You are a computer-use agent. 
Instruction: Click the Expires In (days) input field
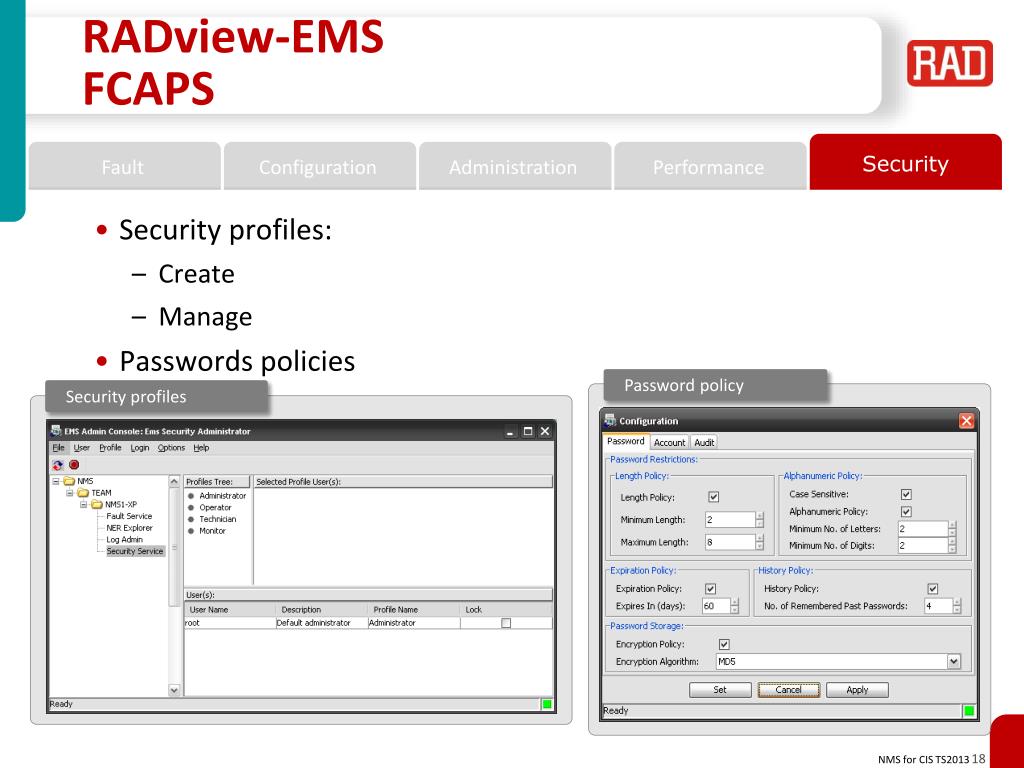tap(716, 606)
